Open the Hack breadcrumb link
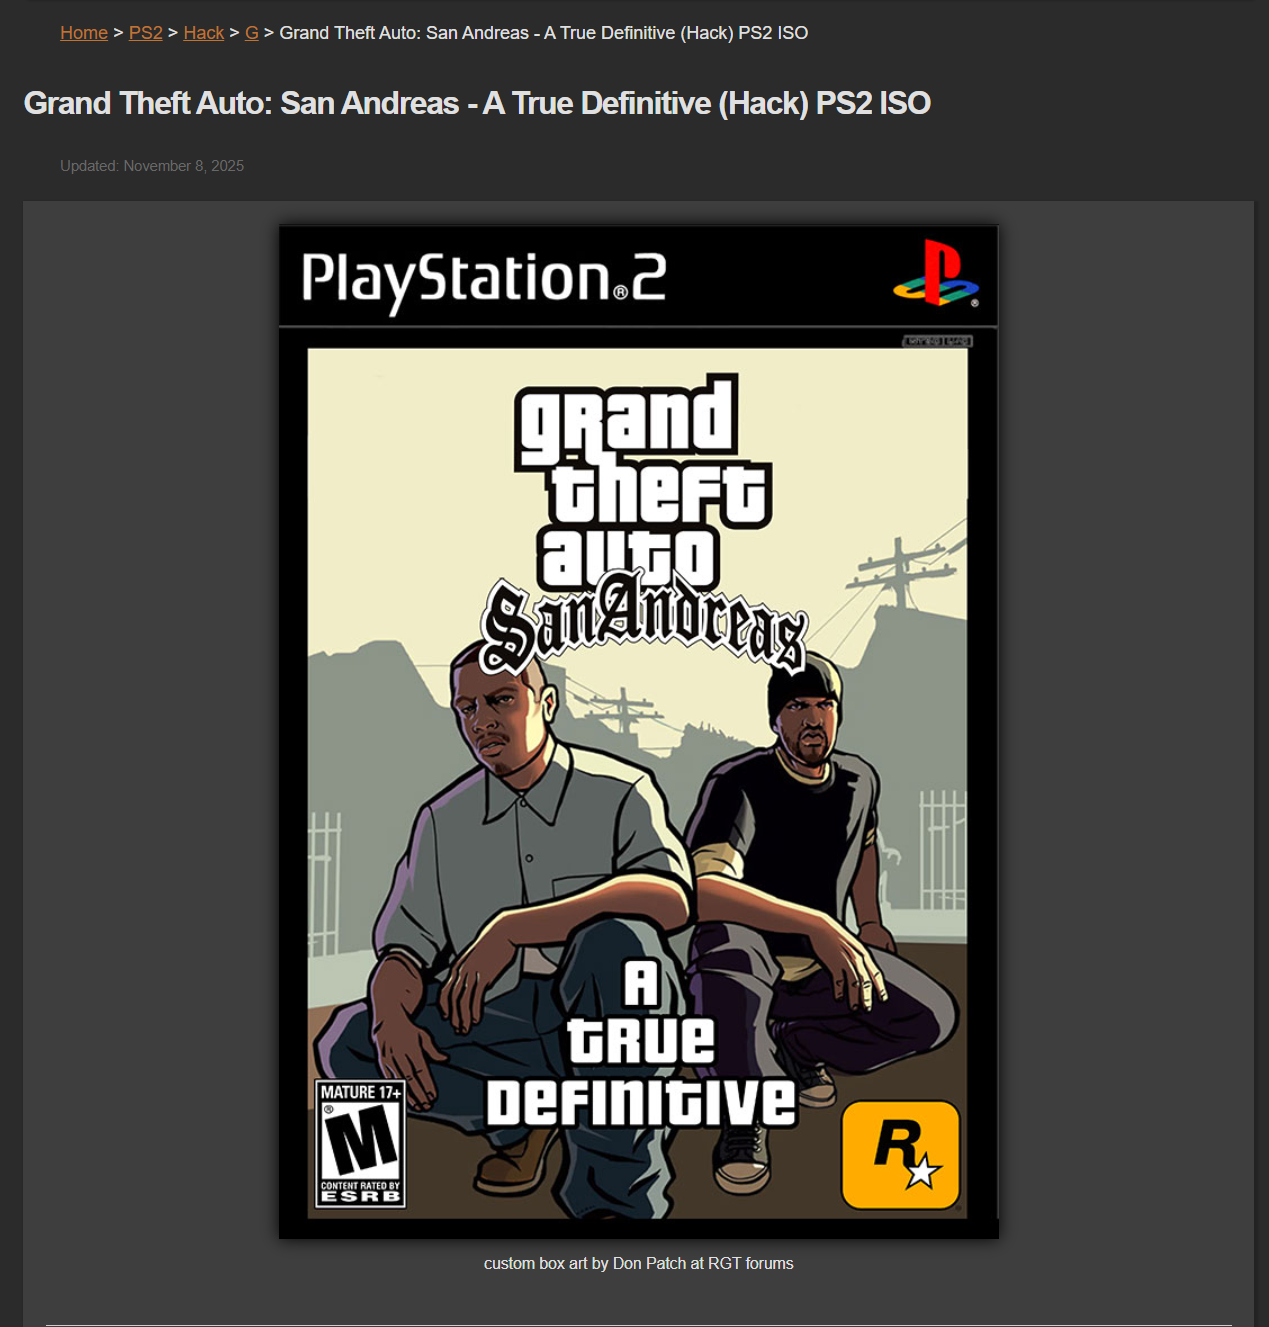The height and width of the screenshot is (1327, 1269). coord(204,33)
